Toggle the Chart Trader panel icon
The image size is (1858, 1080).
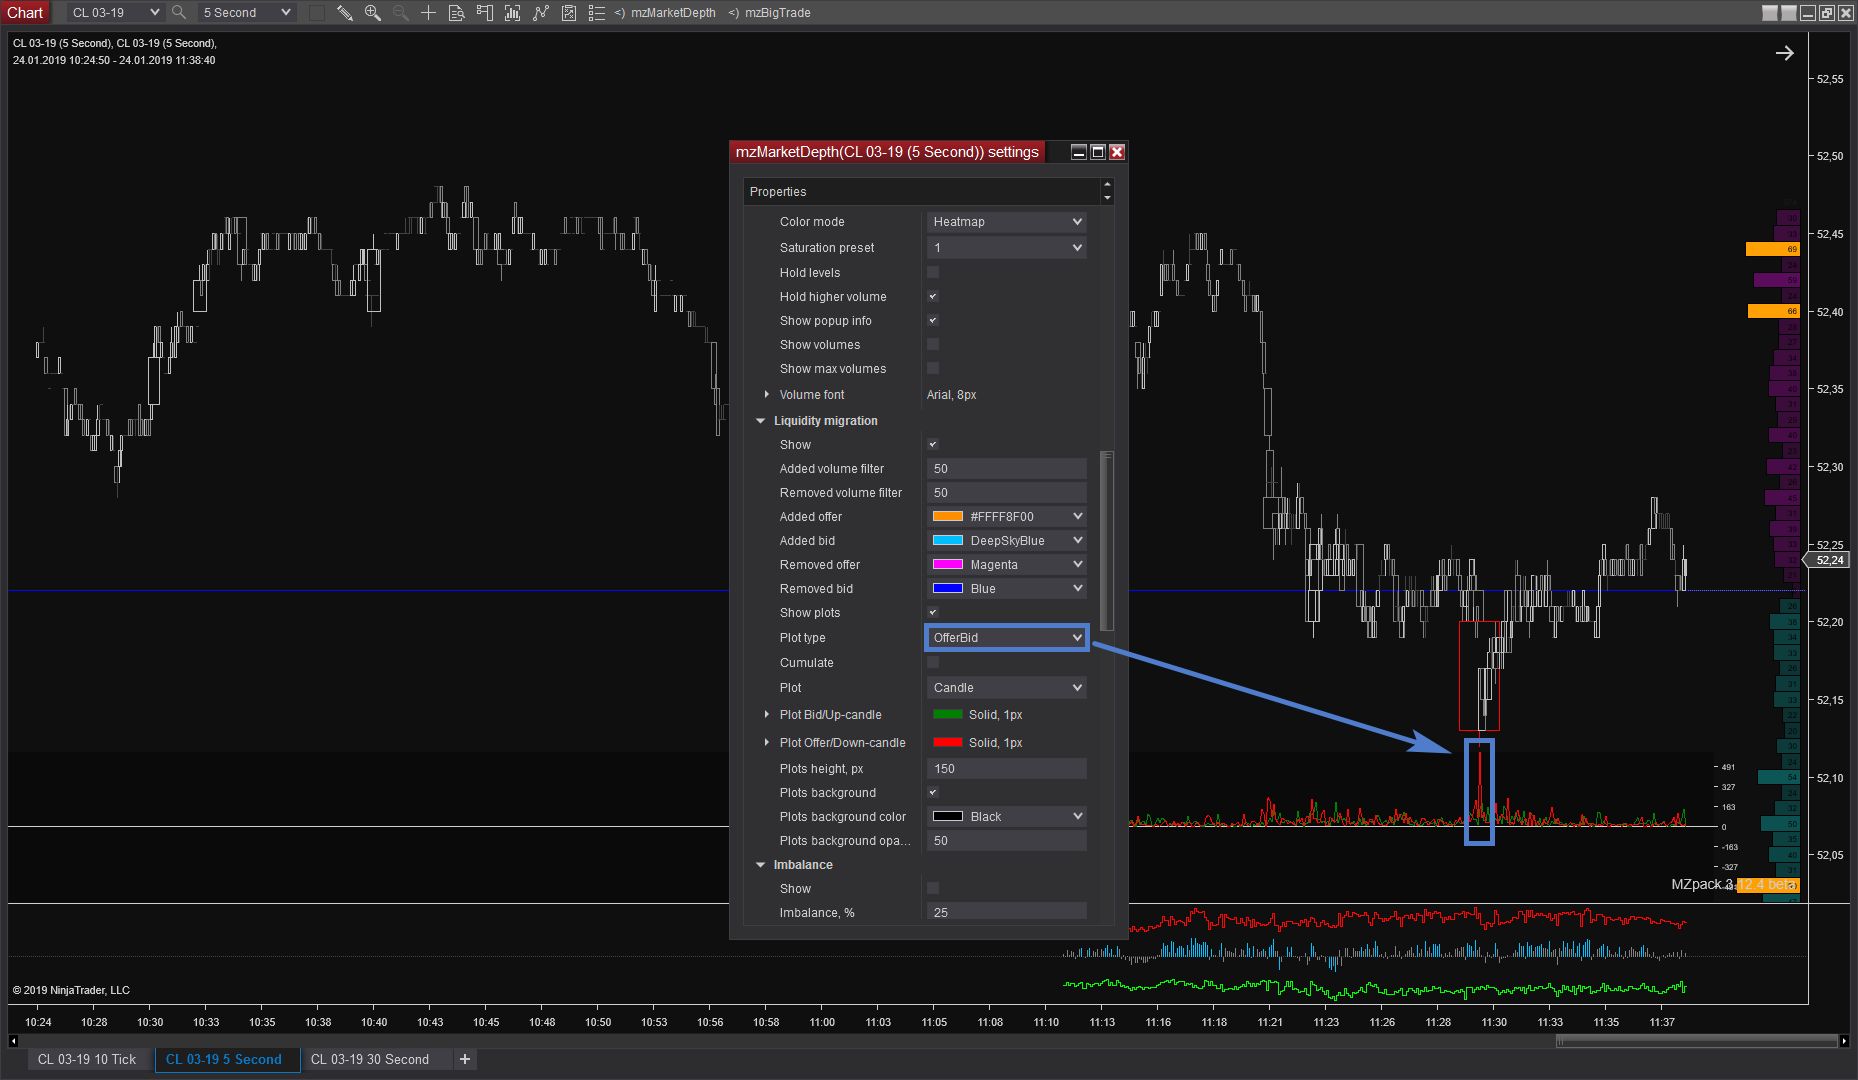click(485, 12)
